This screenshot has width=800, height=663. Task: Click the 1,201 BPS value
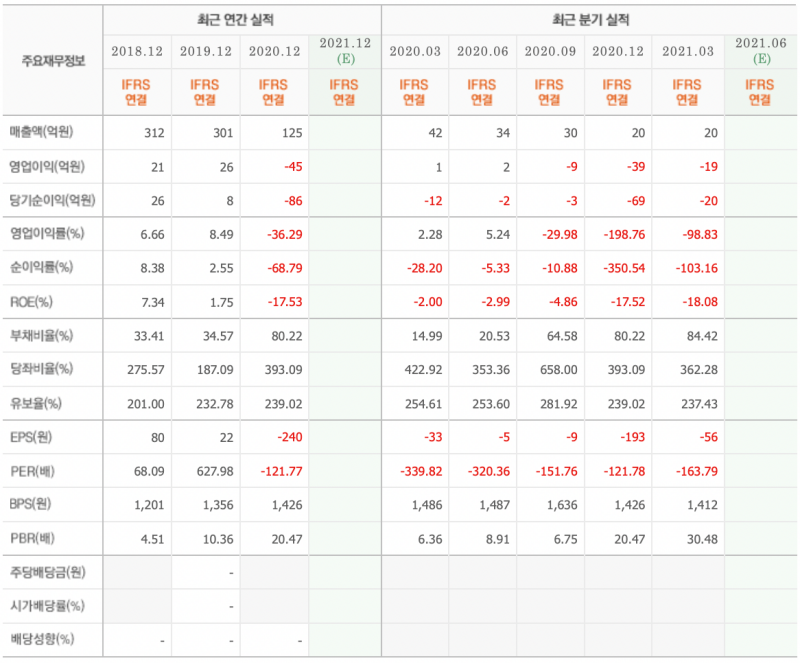click(x=149, y=505)
